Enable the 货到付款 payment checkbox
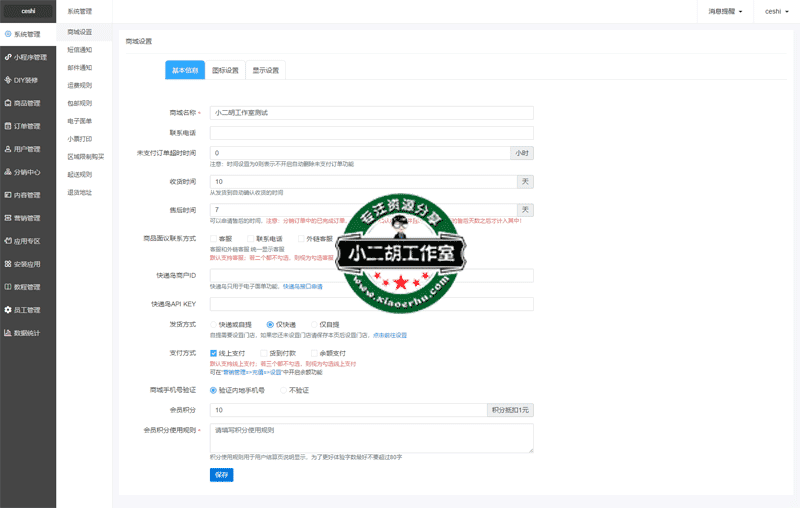 [x=264, y=353]
